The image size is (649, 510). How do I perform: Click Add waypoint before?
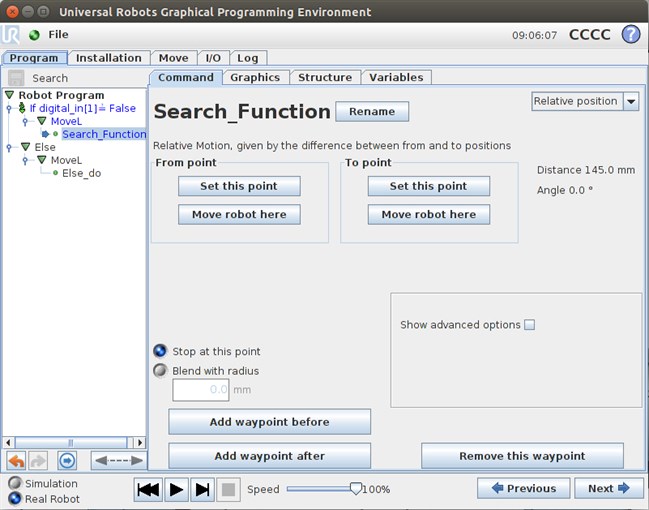[269, 422]
